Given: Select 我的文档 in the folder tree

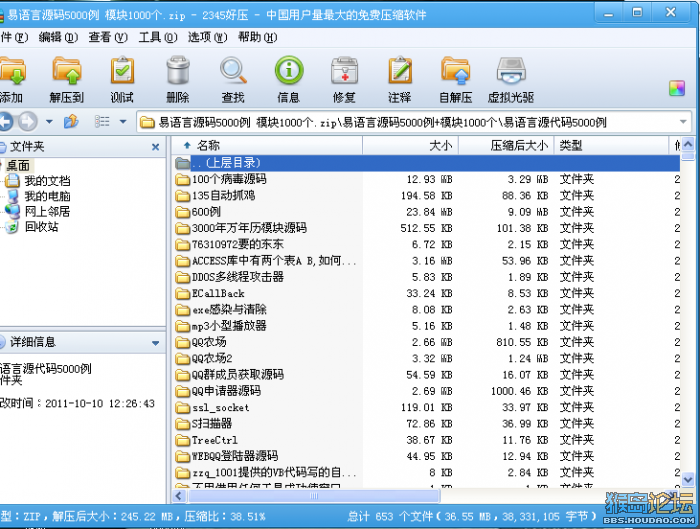Looking at the screenshot, I should click(47, 181).
